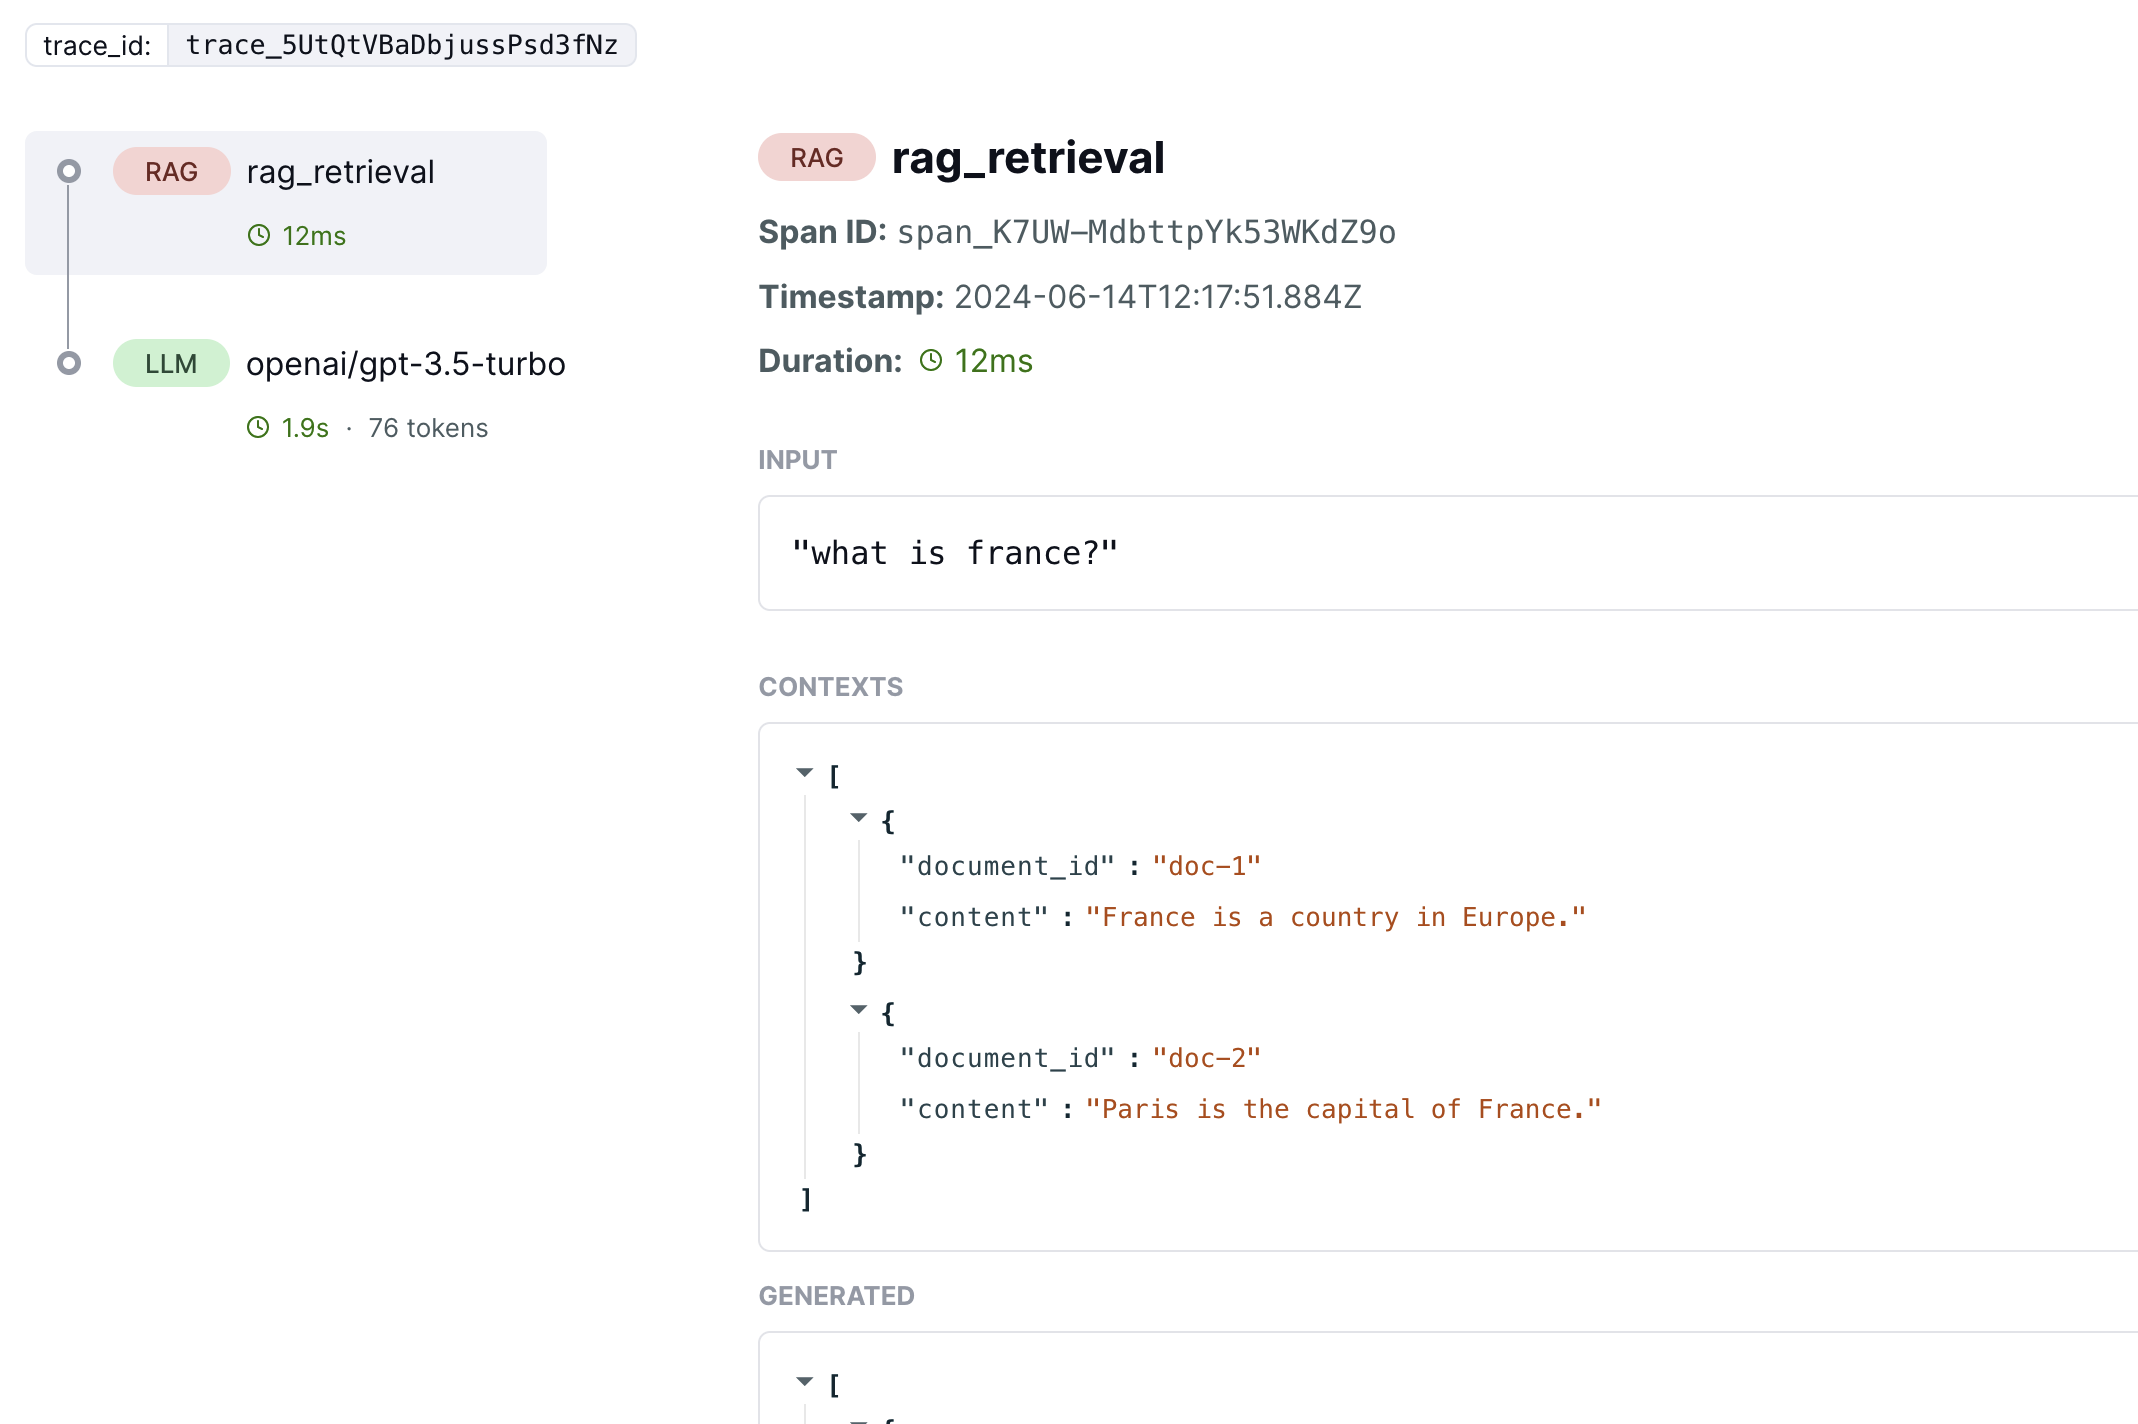
Task: Click the Span ID value text
Action: tap(1146, 232)
